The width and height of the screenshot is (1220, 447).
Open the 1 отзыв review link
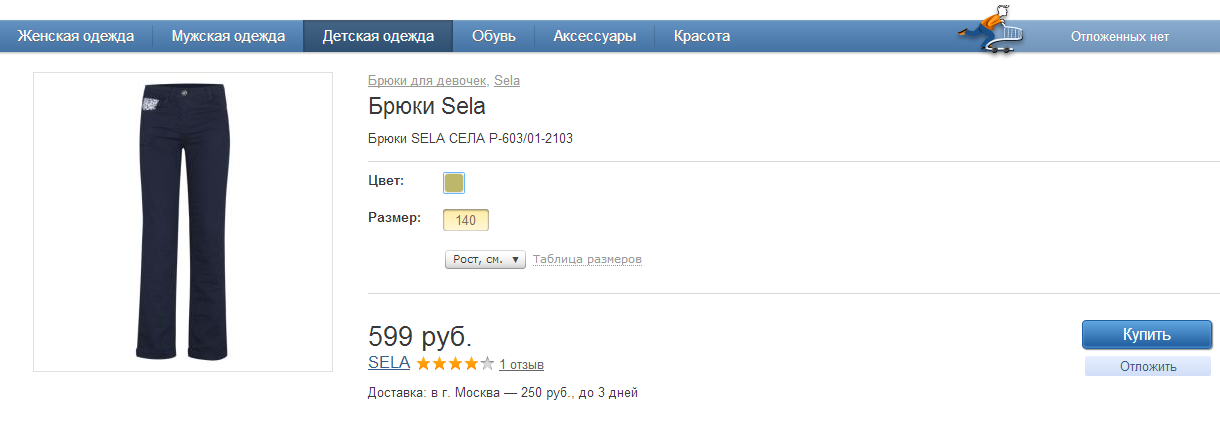pyautogui.click(x=522, y=365)
